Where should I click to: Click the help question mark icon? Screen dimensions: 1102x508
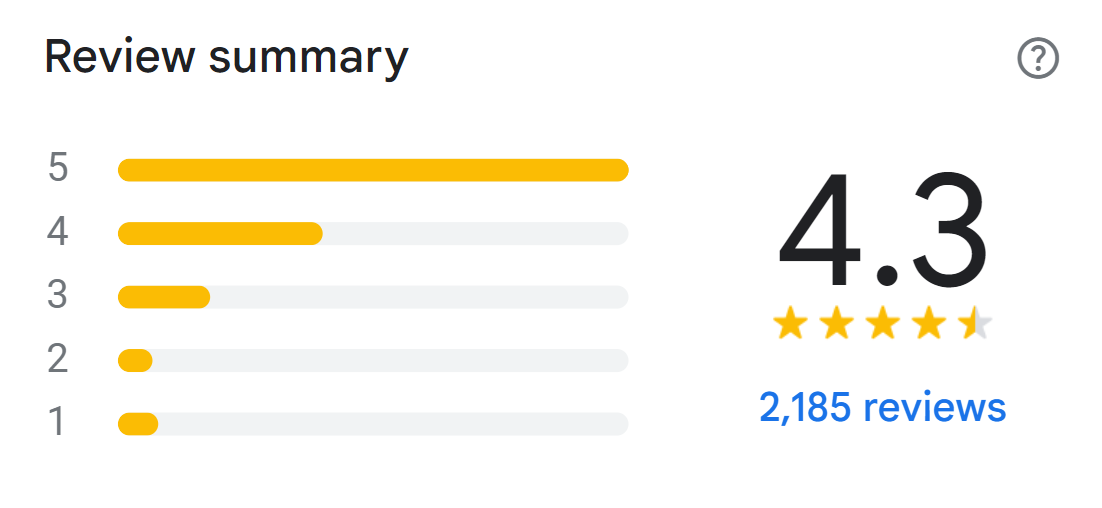pos(1038,59)
